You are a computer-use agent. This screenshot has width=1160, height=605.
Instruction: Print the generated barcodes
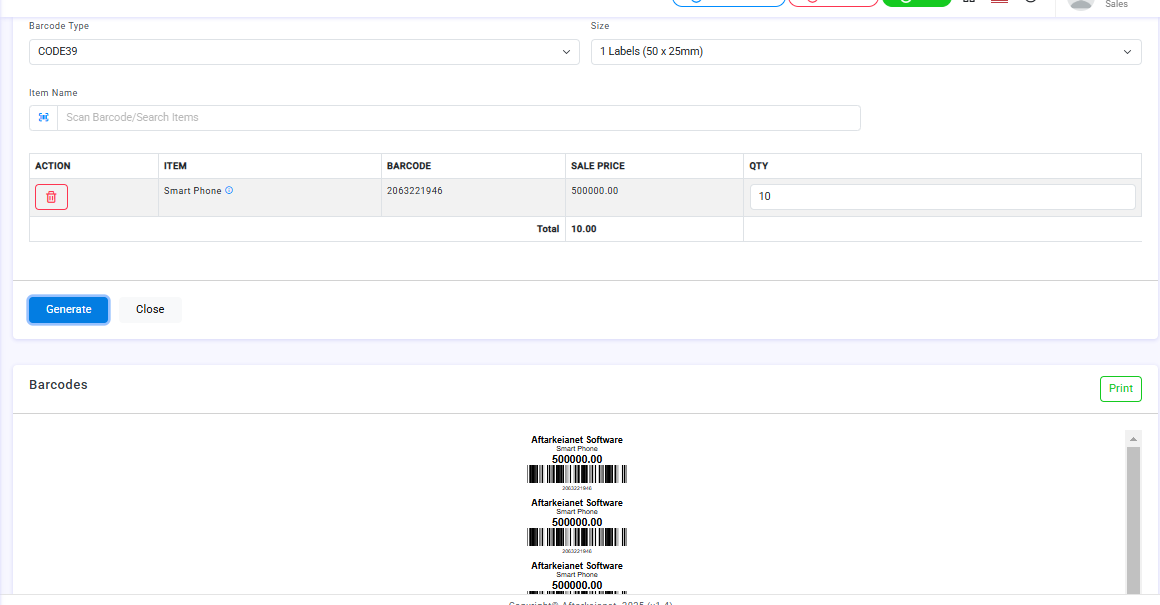coord(1120,389)
